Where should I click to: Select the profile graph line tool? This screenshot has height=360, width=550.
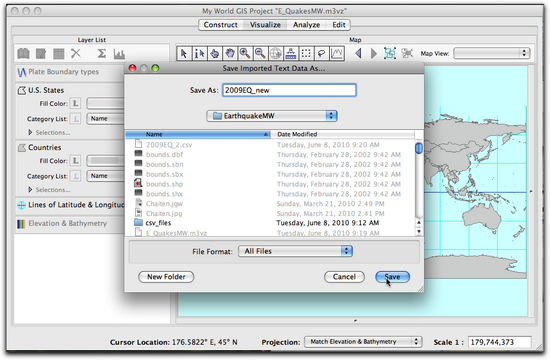(337, 53)
